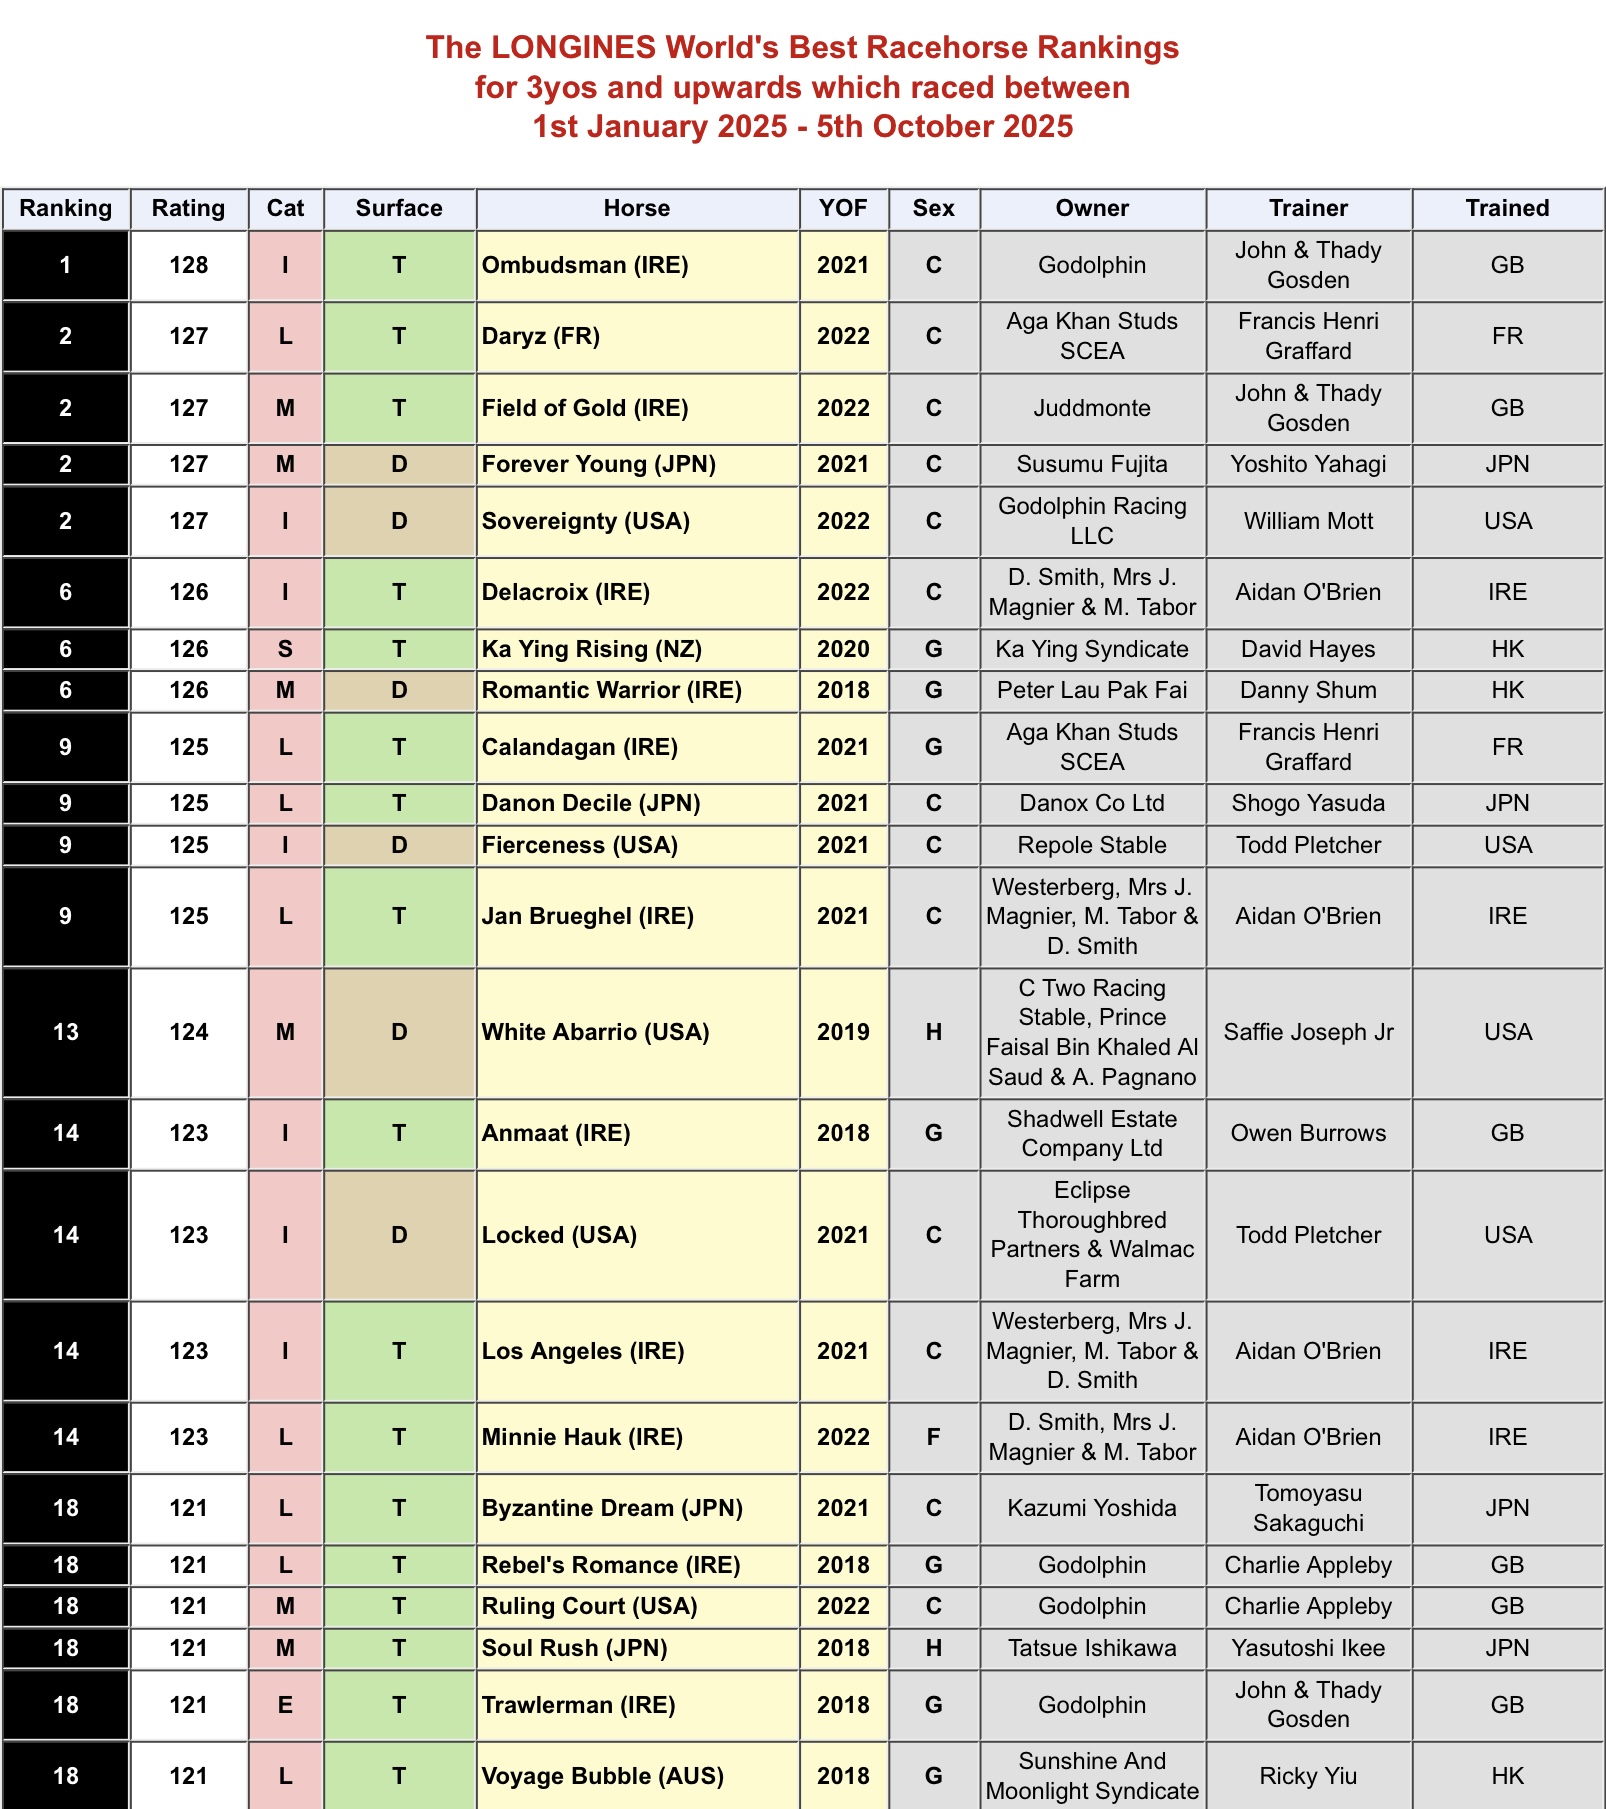Click the LONGINES rankings title
The height and width of the screenshot is (1809, 1606).
pyautogui.click(x=803, y=87)
